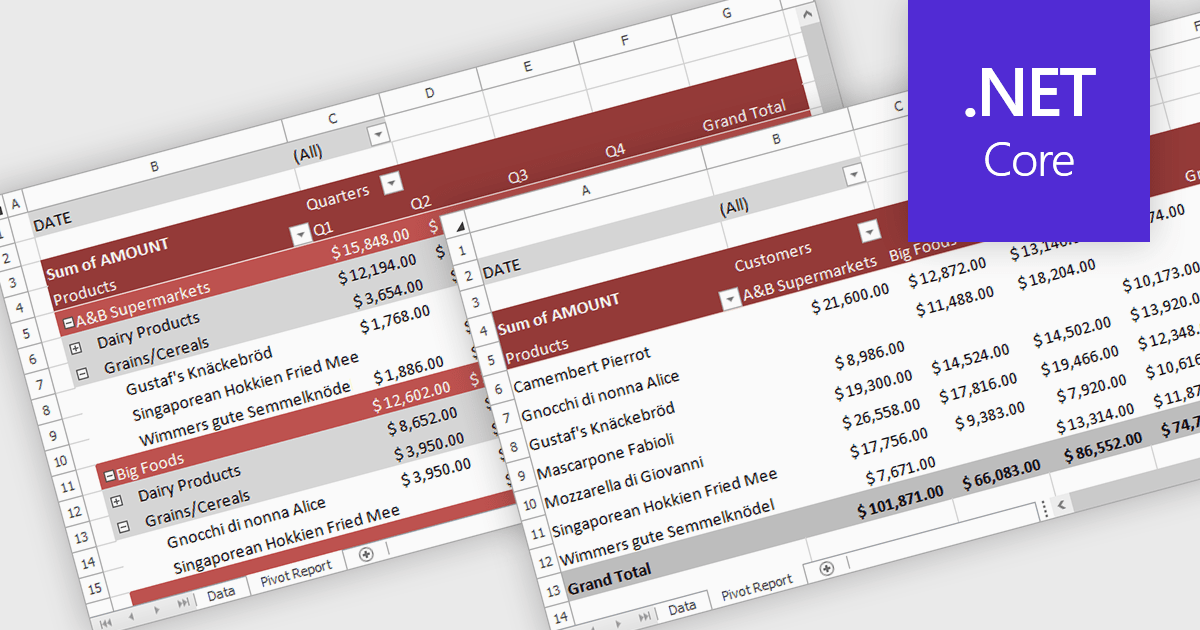
Task: Collapse the Grains/Cereals group
Action: [x=82, y=372]
